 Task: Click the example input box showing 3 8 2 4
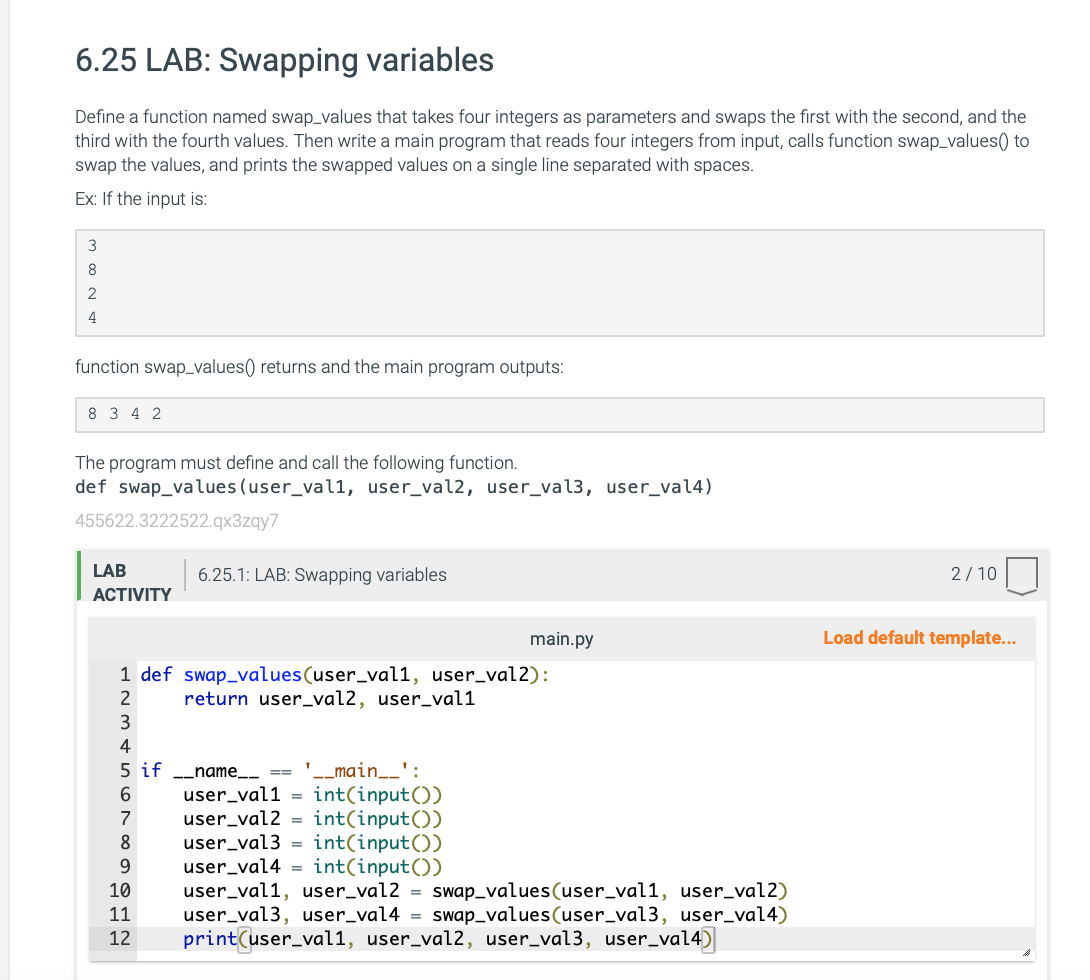pos(559,281)
